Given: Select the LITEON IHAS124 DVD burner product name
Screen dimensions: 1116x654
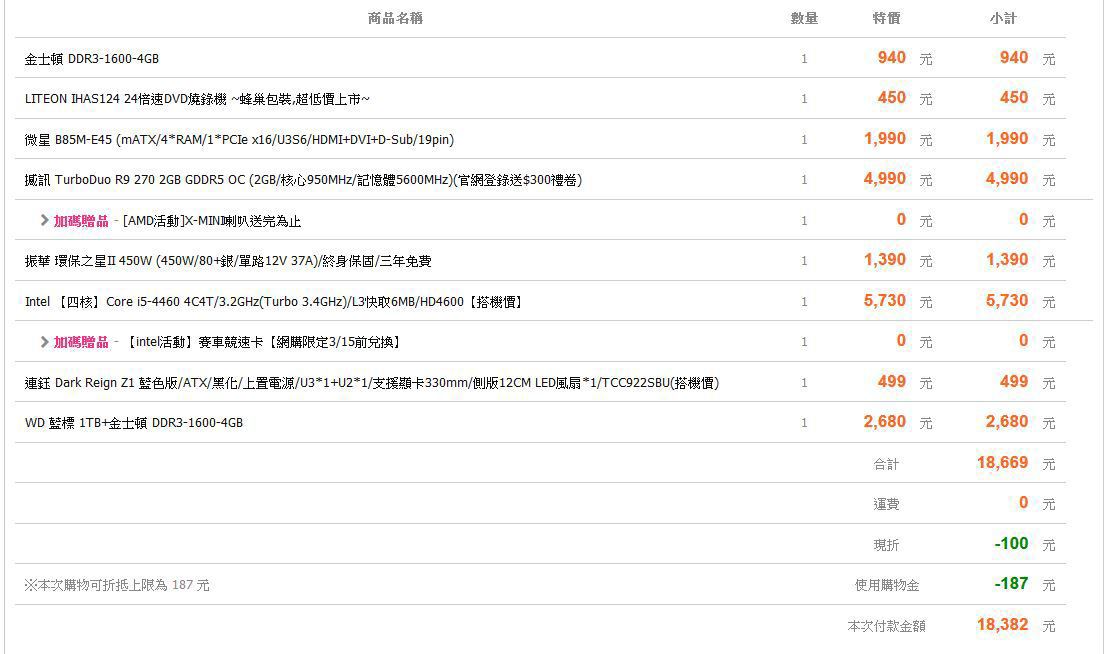Looking at the screenshot, I should [197, 99].
